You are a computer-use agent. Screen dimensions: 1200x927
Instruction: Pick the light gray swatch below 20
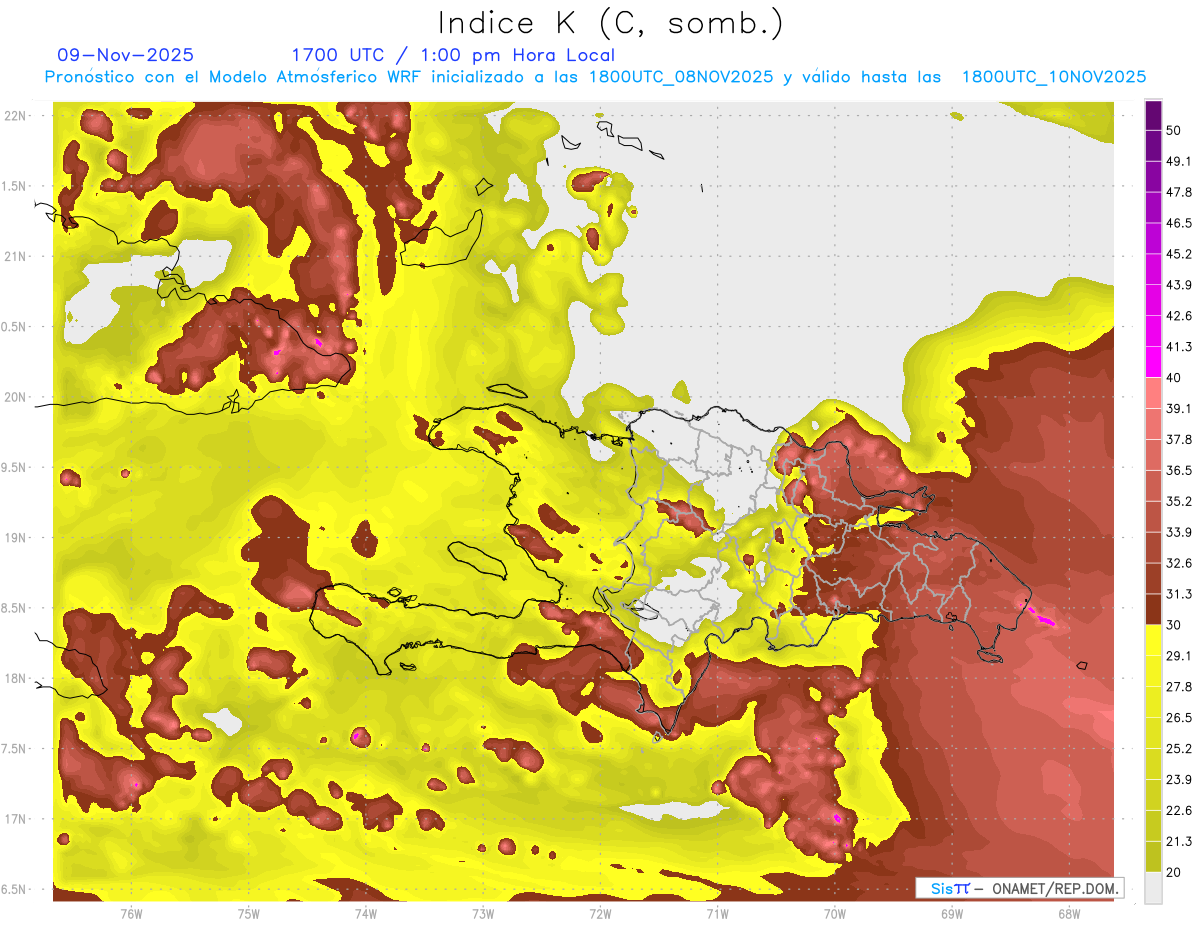(1154, 888)
